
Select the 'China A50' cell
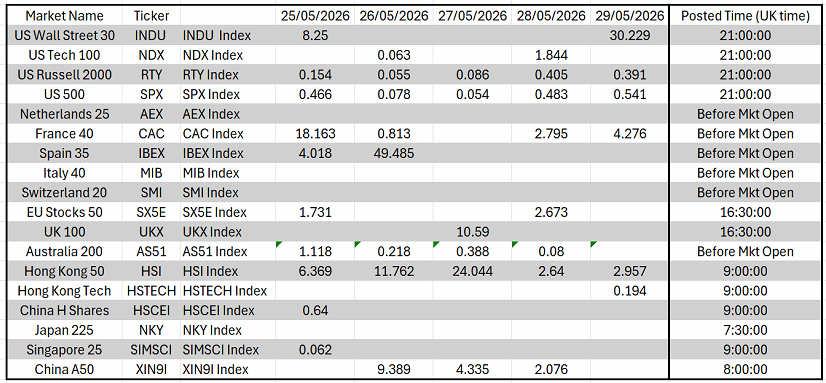65,369
